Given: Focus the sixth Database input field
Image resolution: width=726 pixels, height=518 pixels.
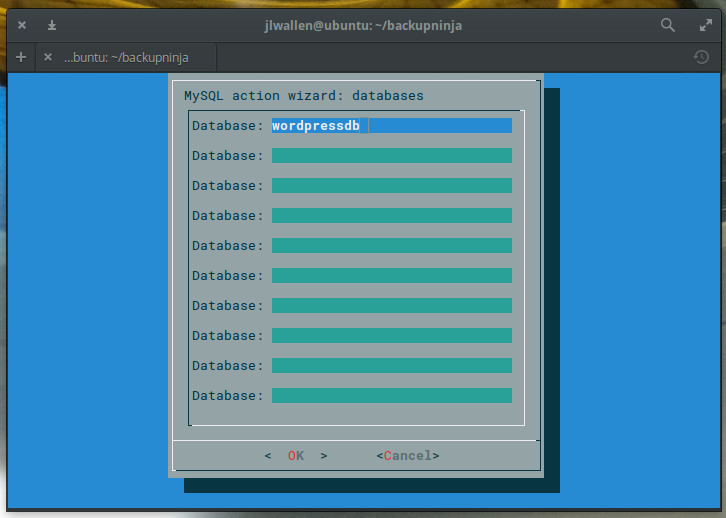Looking at the screenshot, I should (391, 276).
